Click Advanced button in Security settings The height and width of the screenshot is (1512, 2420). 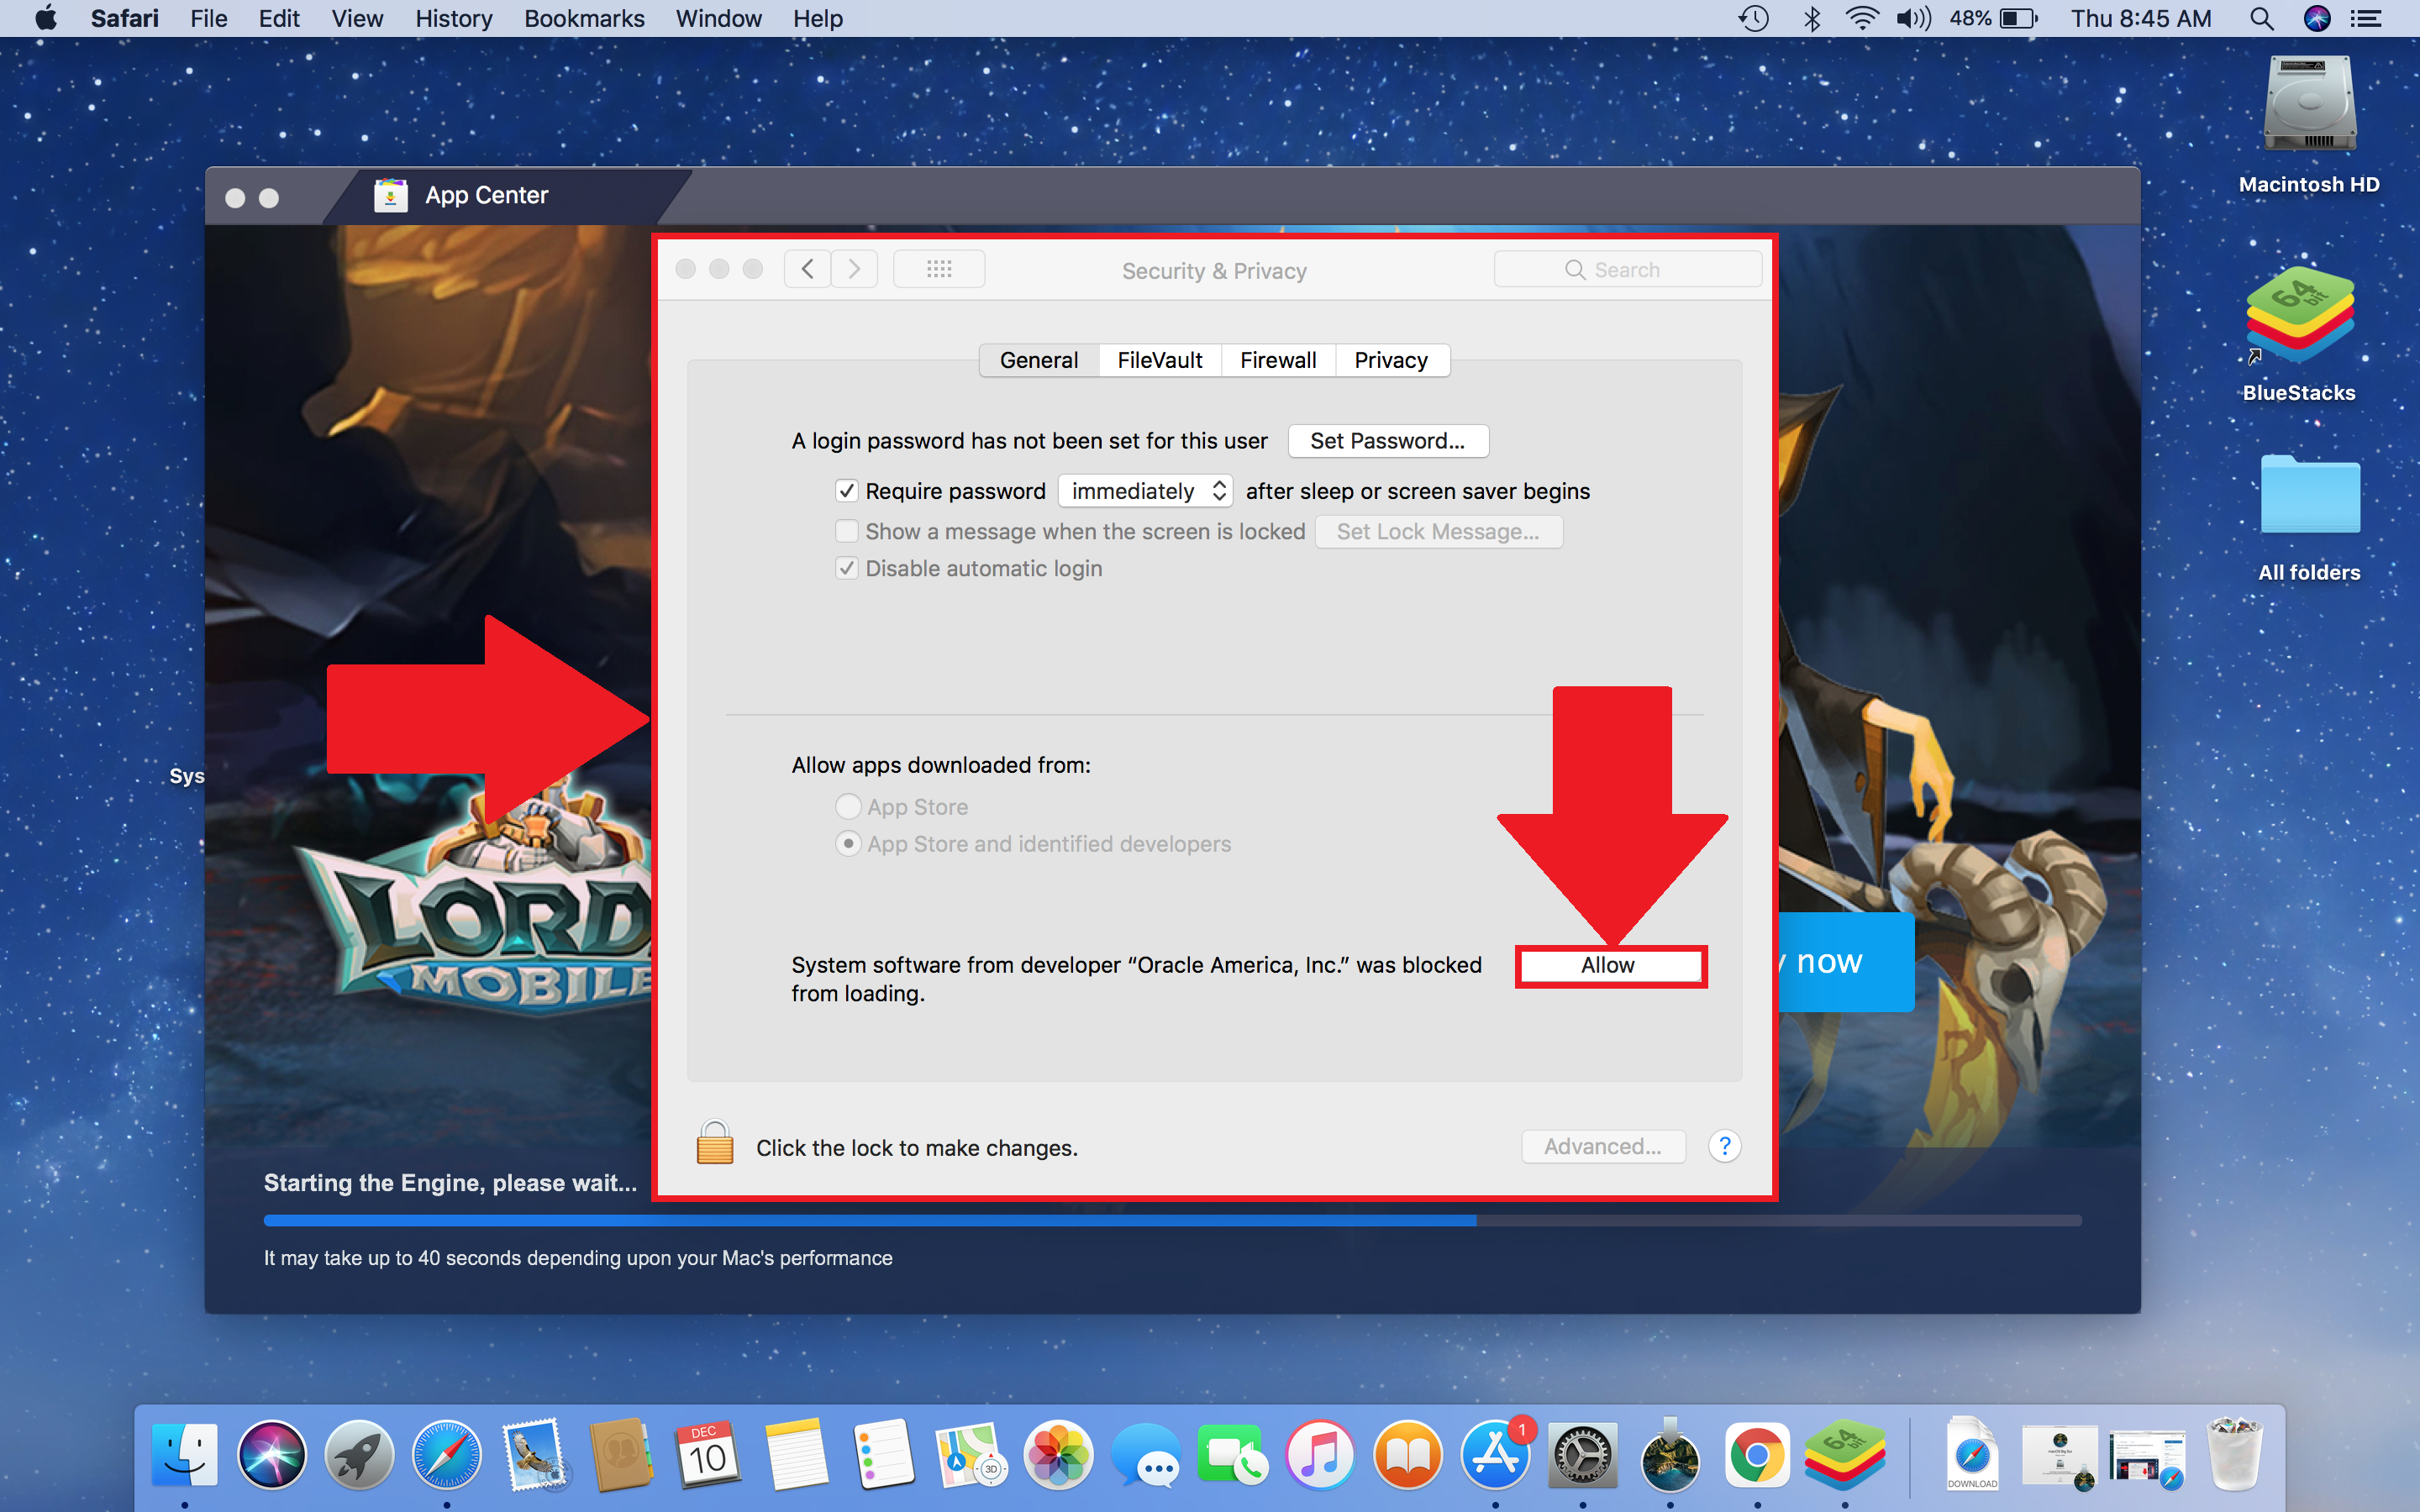(x=1601, y=1147)
